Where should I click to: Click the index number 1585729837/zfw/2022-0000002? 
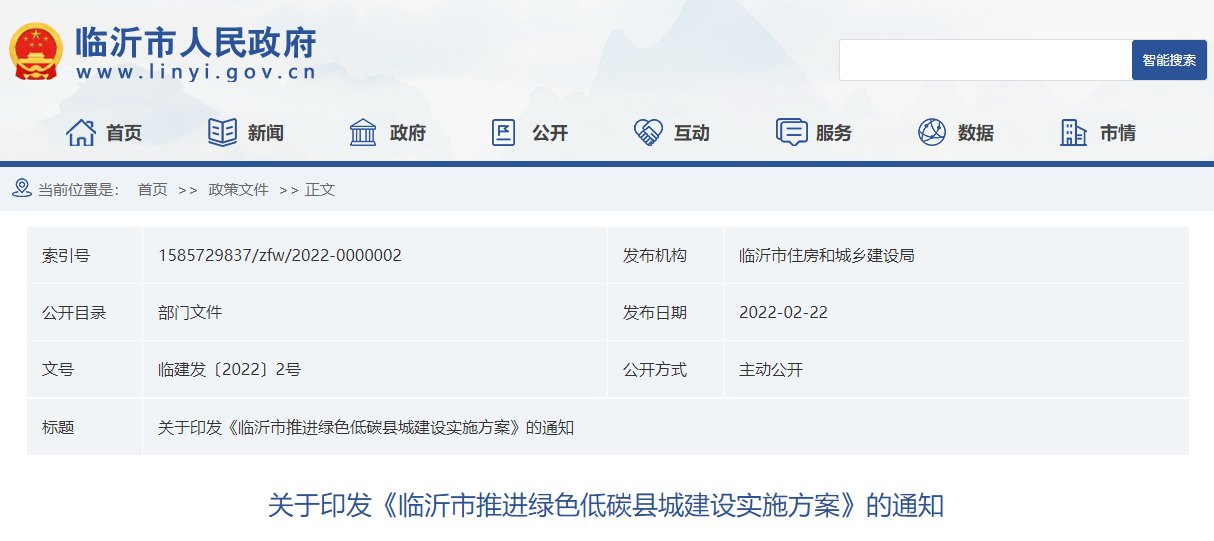[280, 255]
